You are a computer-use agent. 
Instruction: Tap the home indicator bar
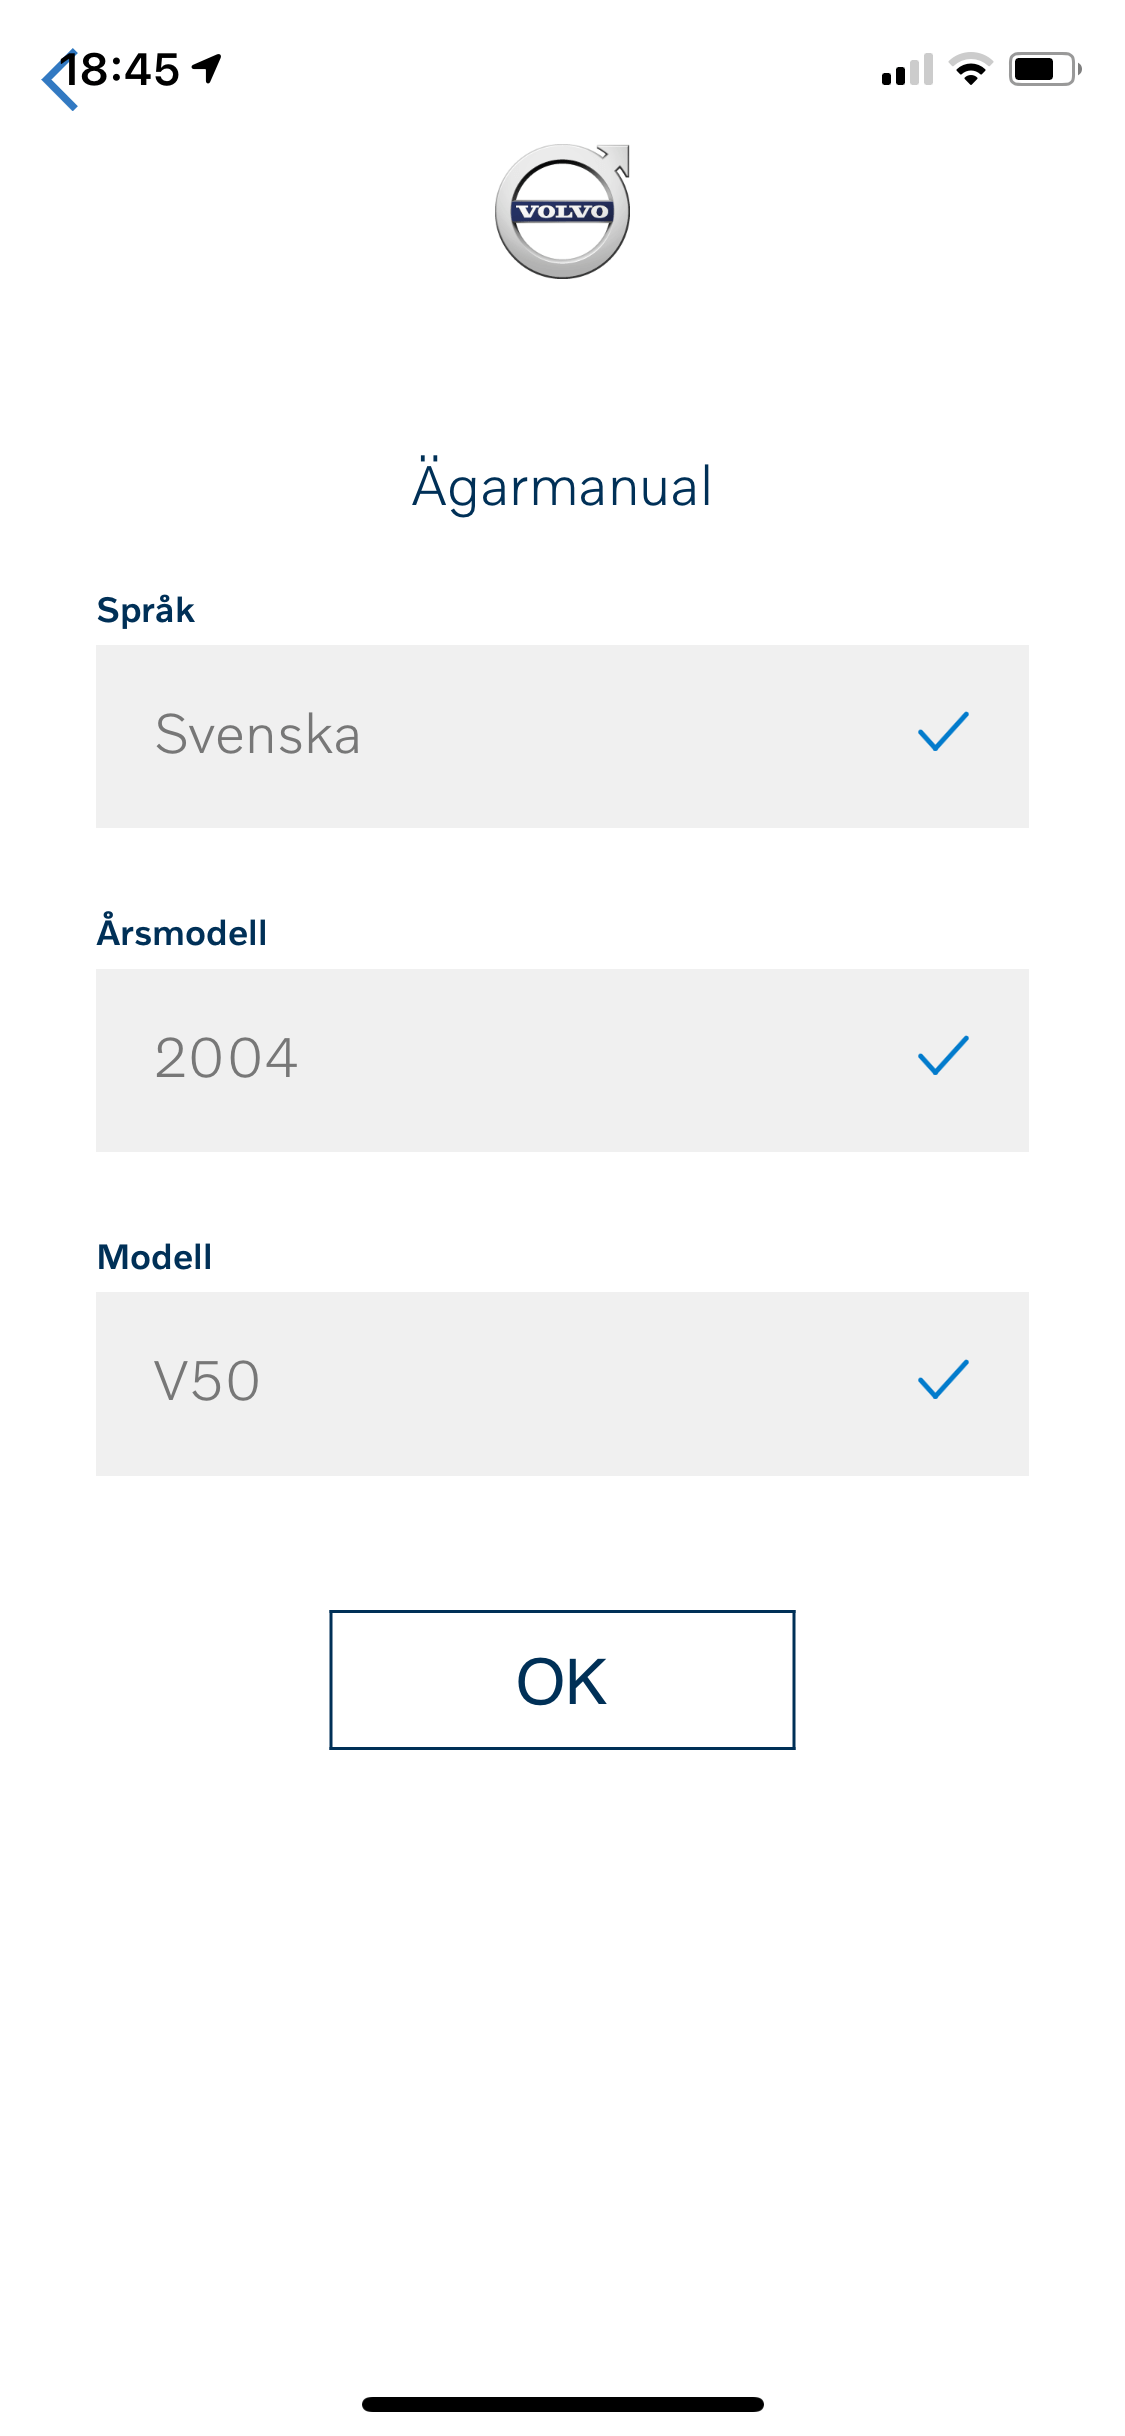click(563, 2404)
